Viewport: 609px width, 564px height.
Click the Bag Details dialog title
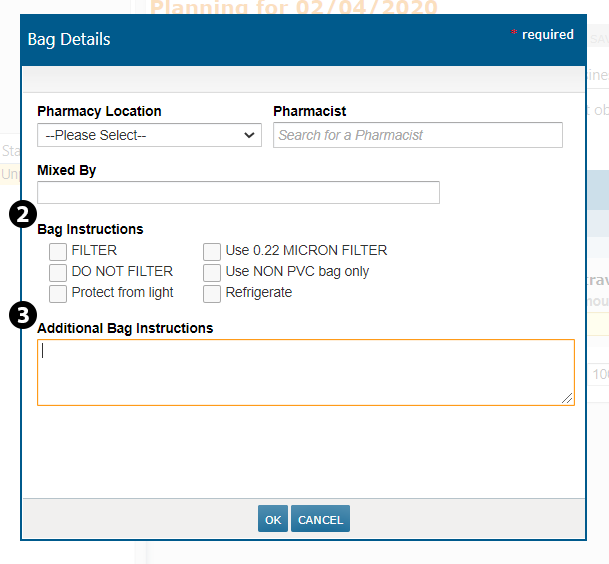[x=69, y=40]
